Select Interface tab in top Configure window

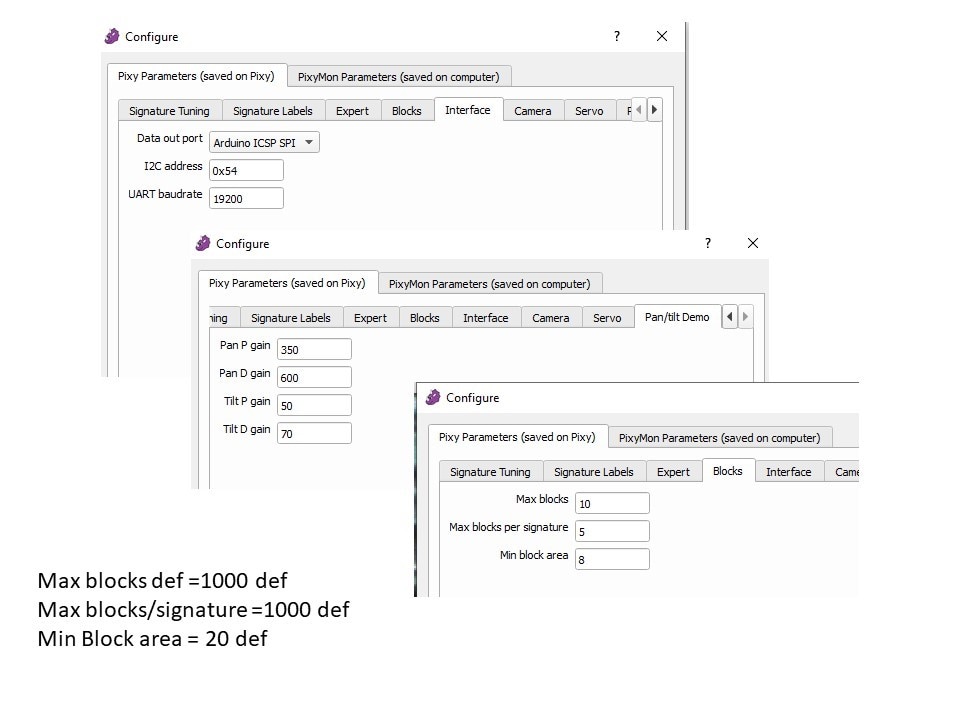468,110
